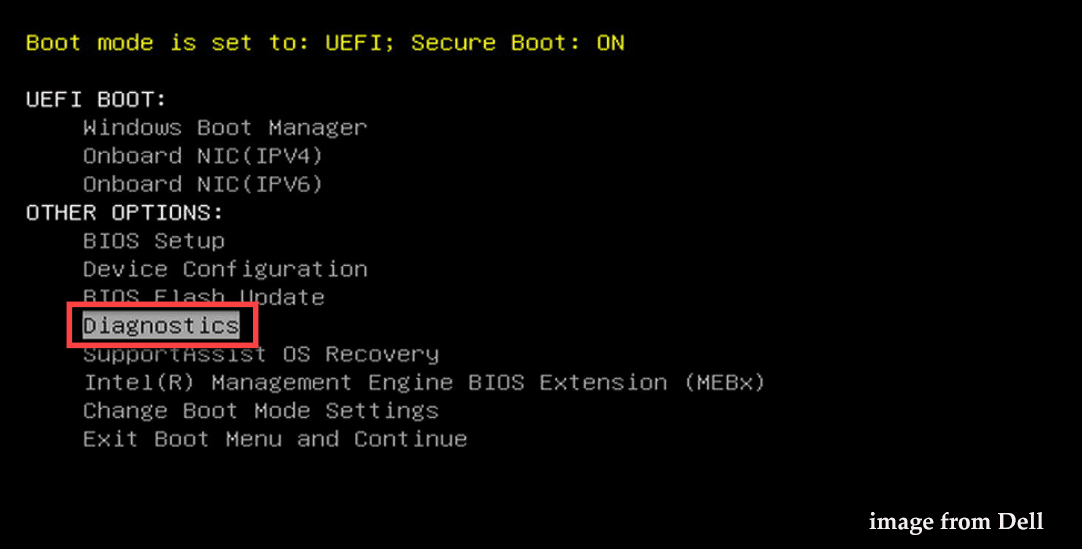Click the OTHER OPTIONS section header
The height and width of the screenshot is (549, 1082).
125,213
